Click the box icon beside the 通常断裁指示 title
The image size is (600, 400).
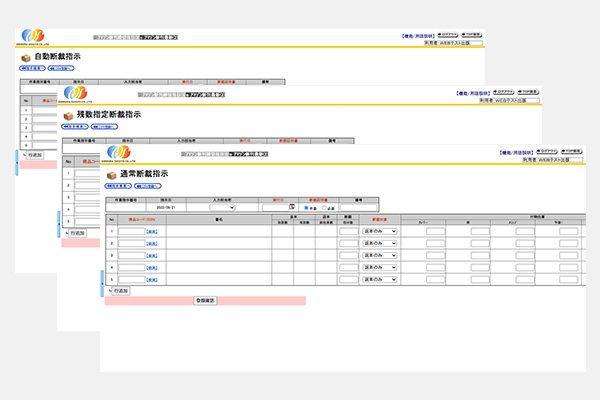point(111,175)
